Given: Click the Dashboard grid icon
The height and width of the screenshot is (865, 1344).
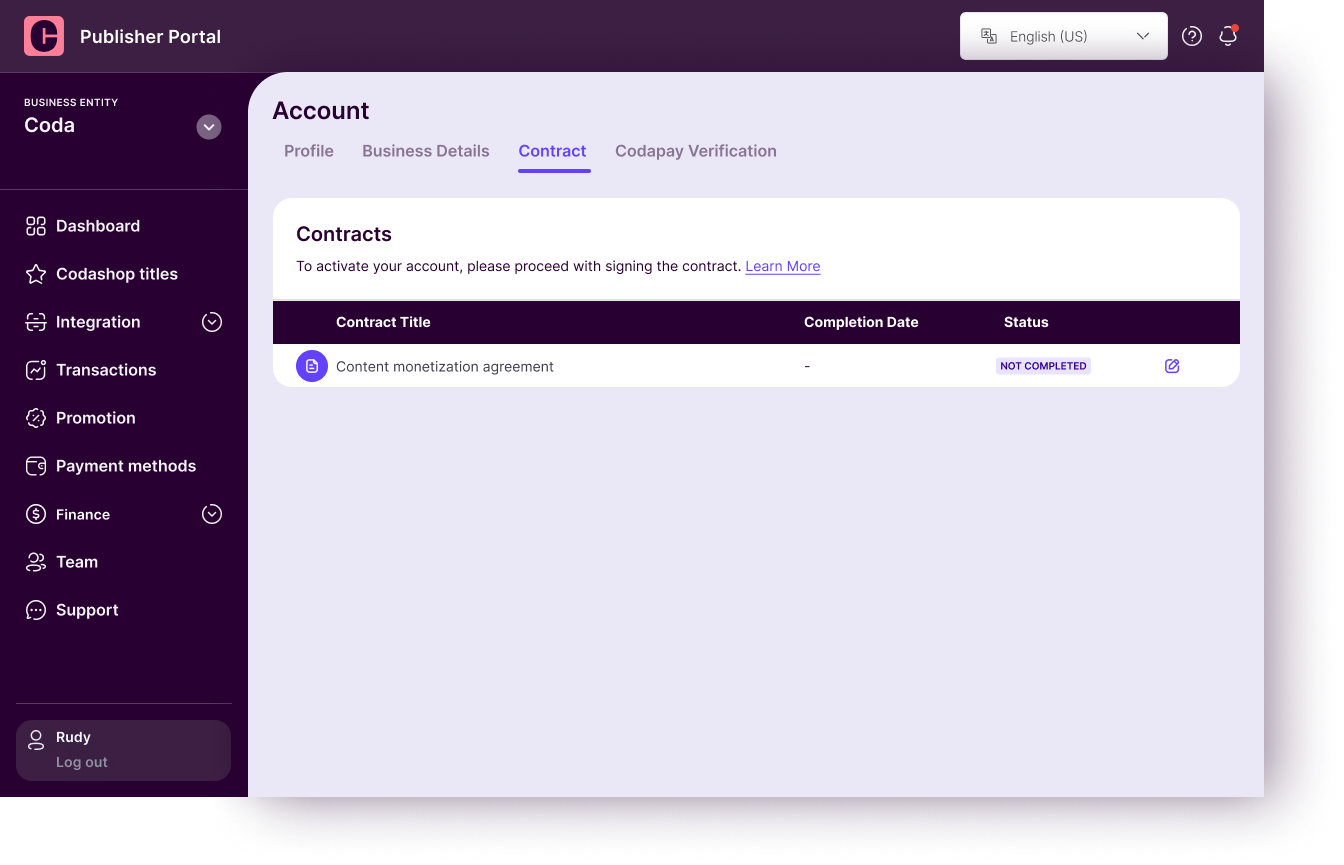Looking at the screenshot, I should point(36,226).
